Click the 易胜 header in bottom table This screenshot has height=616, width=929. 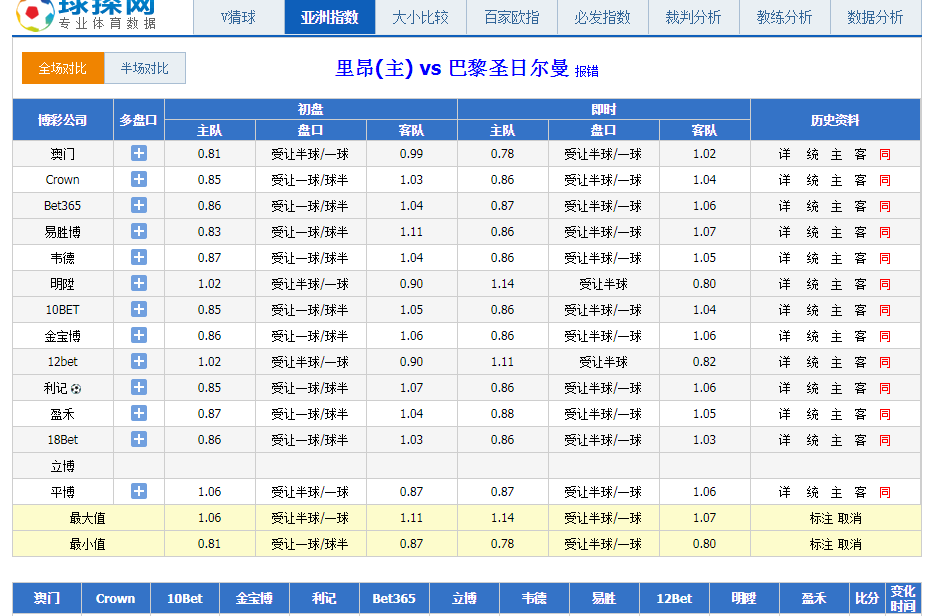point(604,598)
